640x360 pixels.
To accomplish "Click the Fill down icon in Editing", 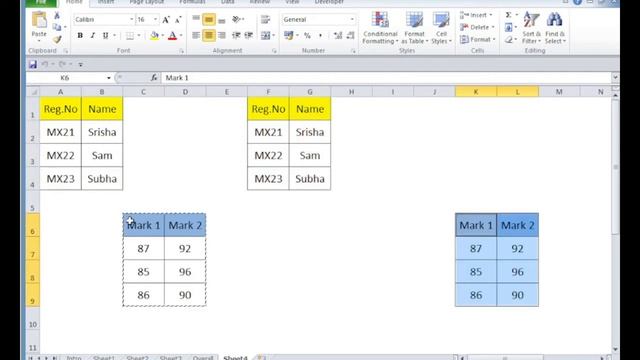I will pyautogui.click(x=509, y=27).
